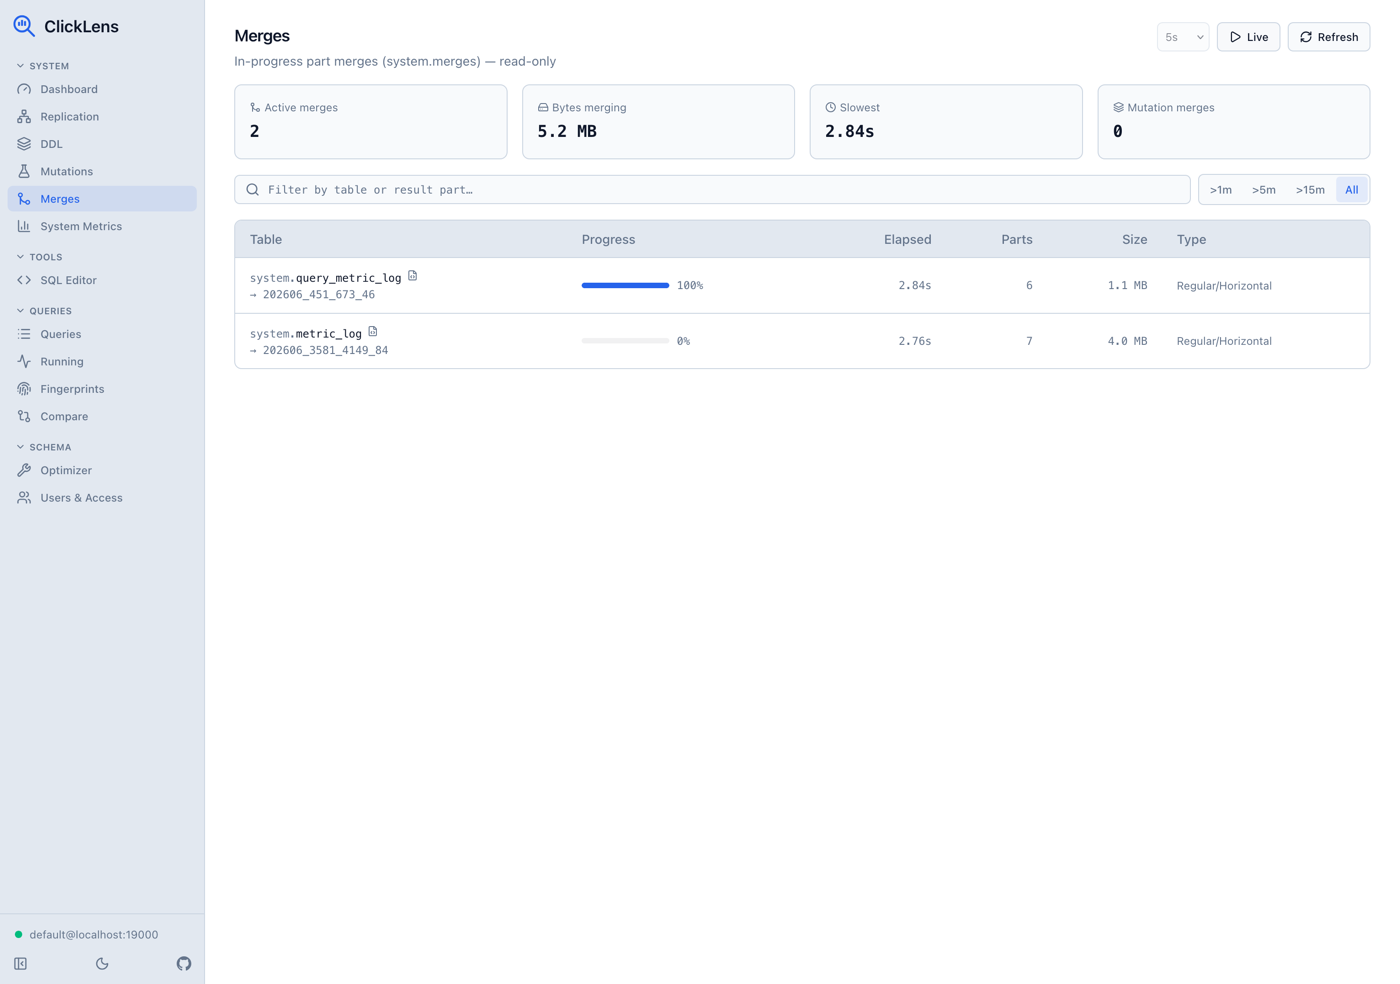Viewport: 1400px width, 984px height.
Task: Click the 4.0 MB size cell
Action: click(1127, 341)
